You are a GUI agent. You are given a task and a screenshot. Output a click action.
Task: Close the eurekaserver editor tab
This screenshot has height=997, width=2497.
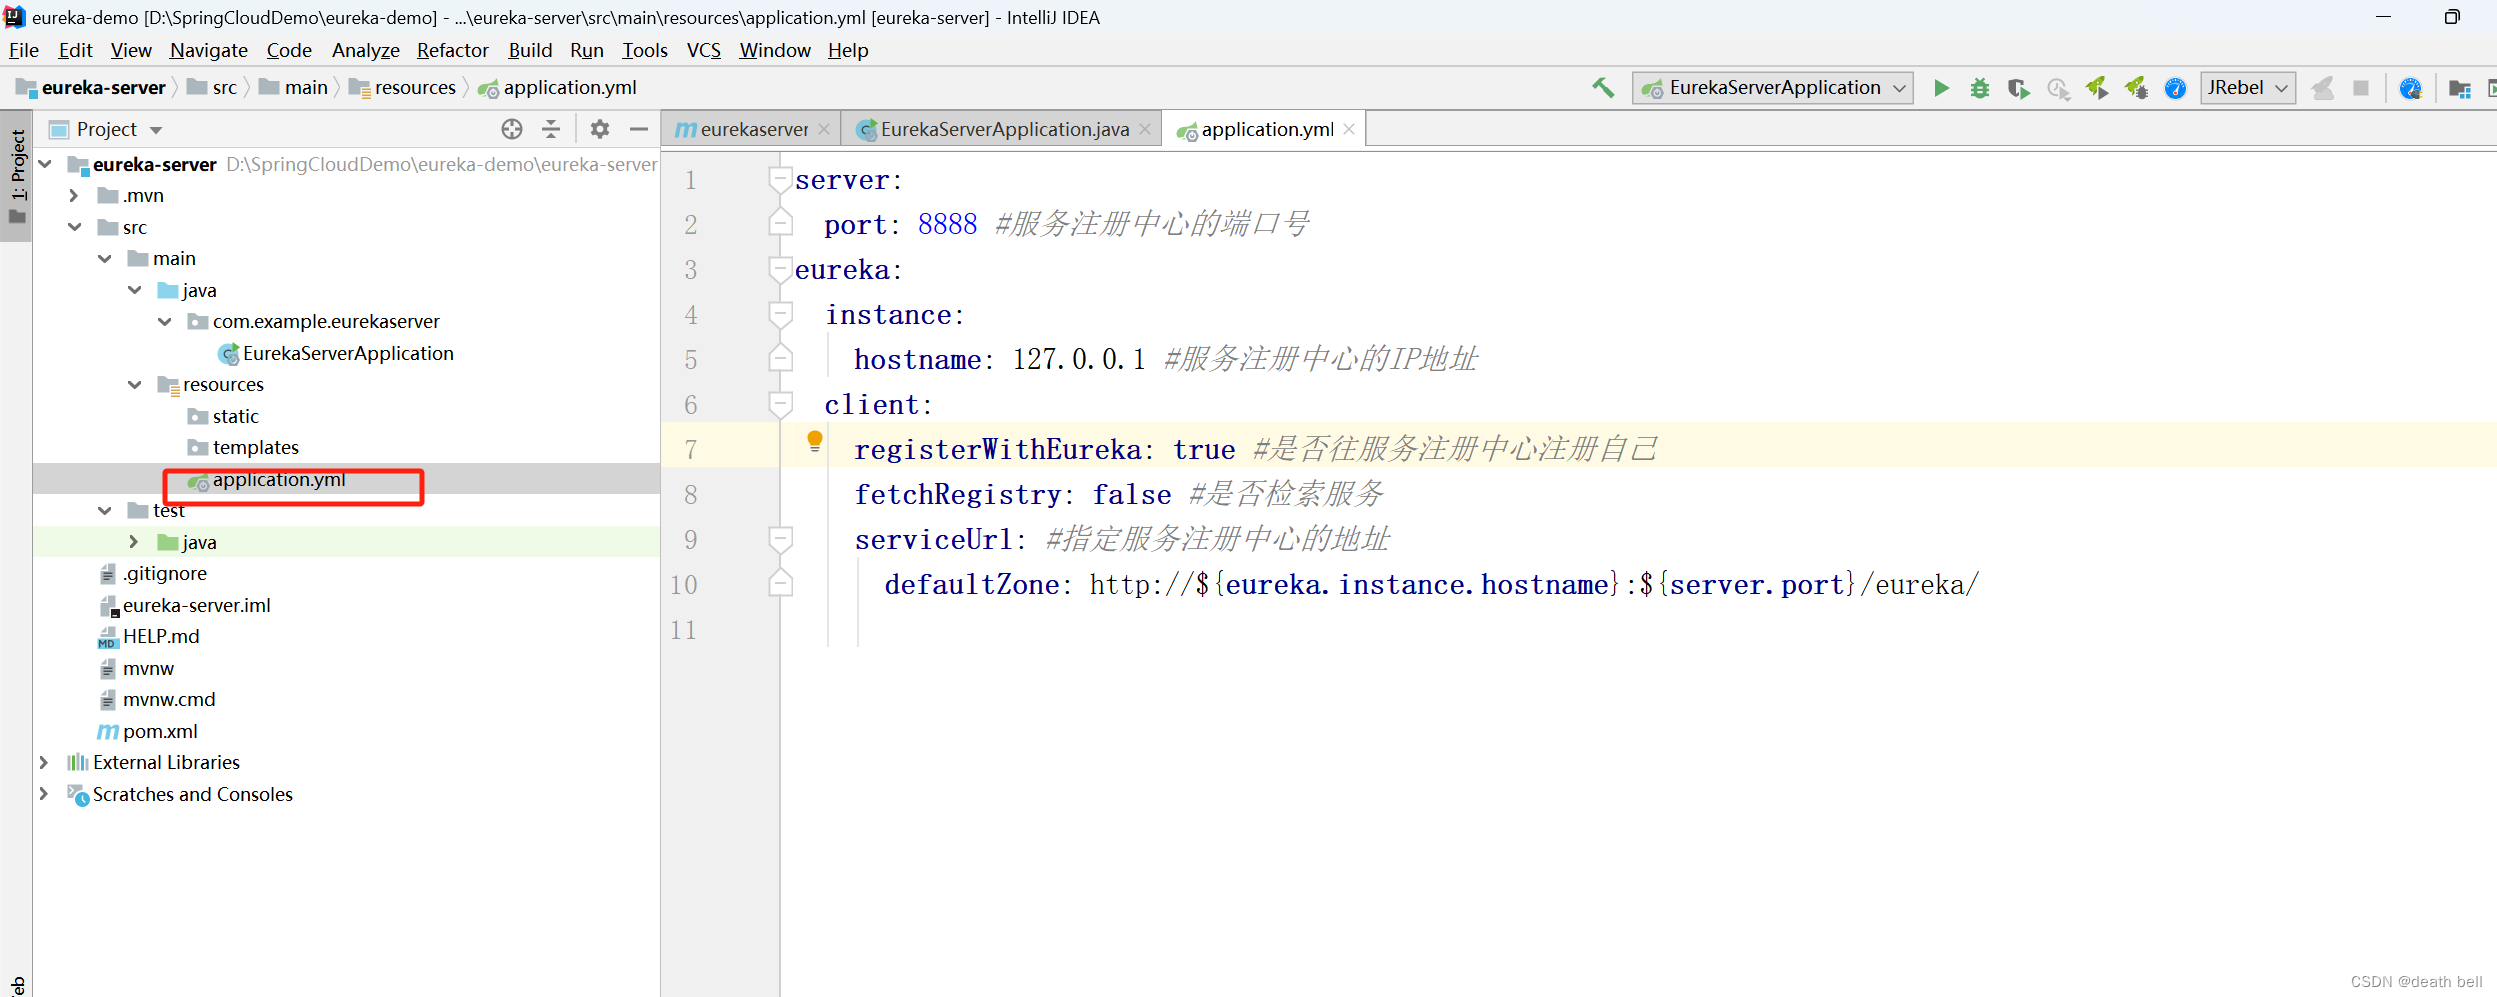824,129
